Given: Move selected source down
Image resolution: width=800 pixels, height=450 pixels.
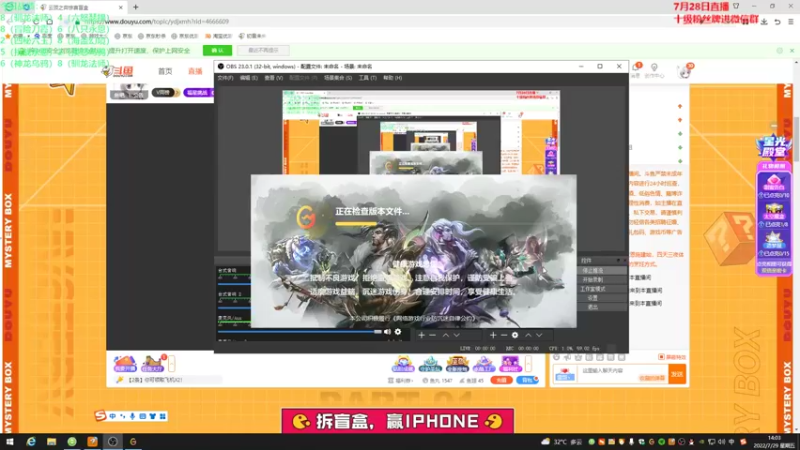Looking at the screenshot, I should [x=539, y=335].
